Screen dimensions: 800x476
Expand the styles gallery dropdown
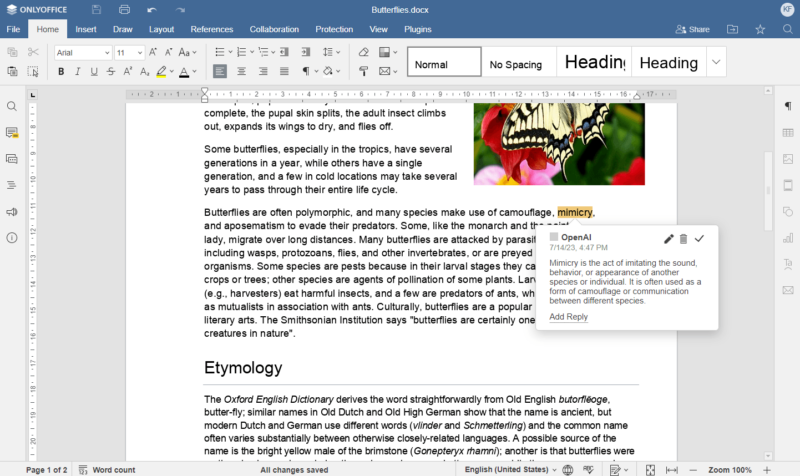click(716, 62)
